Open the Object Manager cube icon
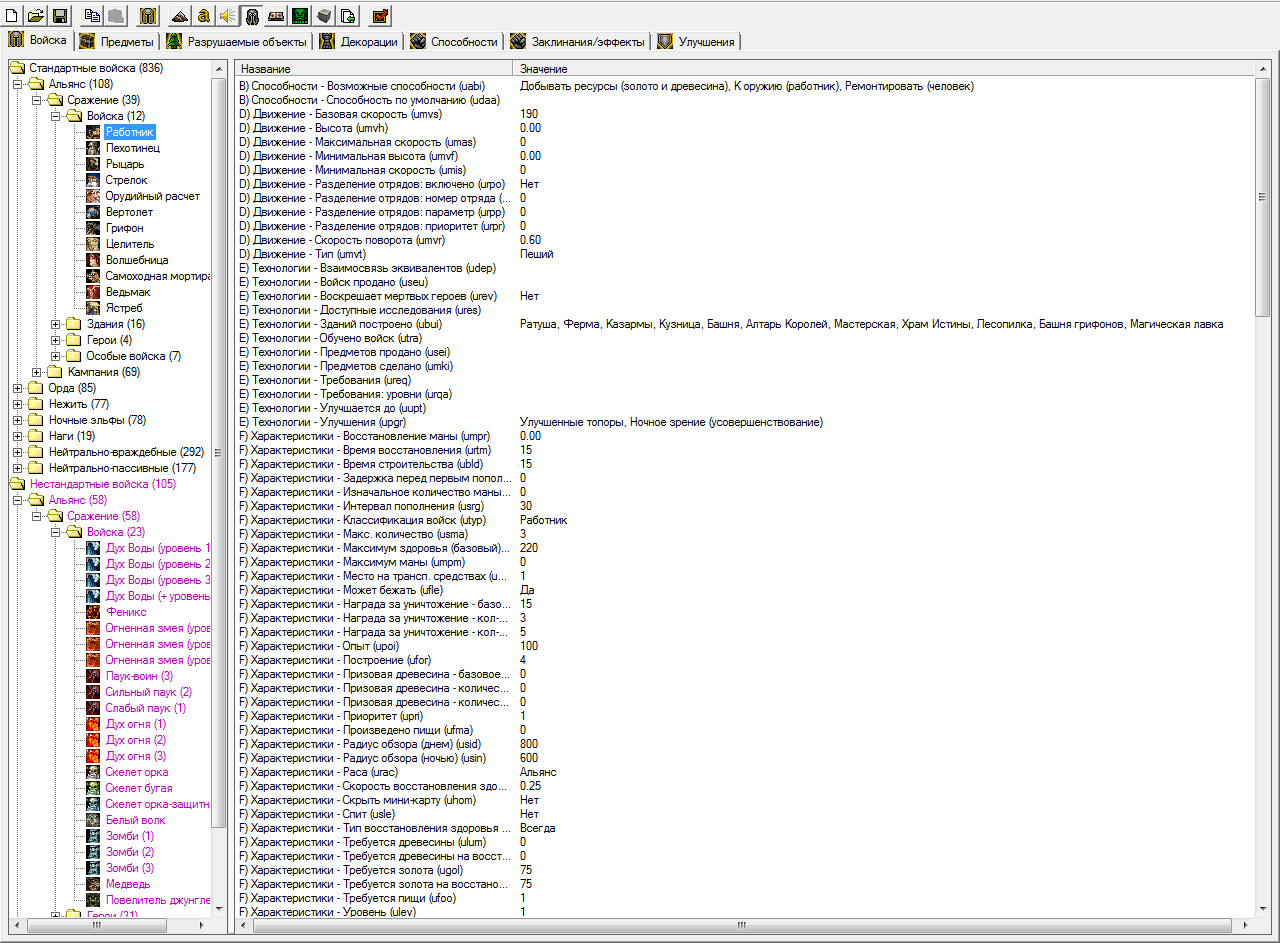Image resolution: width=1280 pixels, height=943 pixels. pyautogui.click(x=323, y=15)
